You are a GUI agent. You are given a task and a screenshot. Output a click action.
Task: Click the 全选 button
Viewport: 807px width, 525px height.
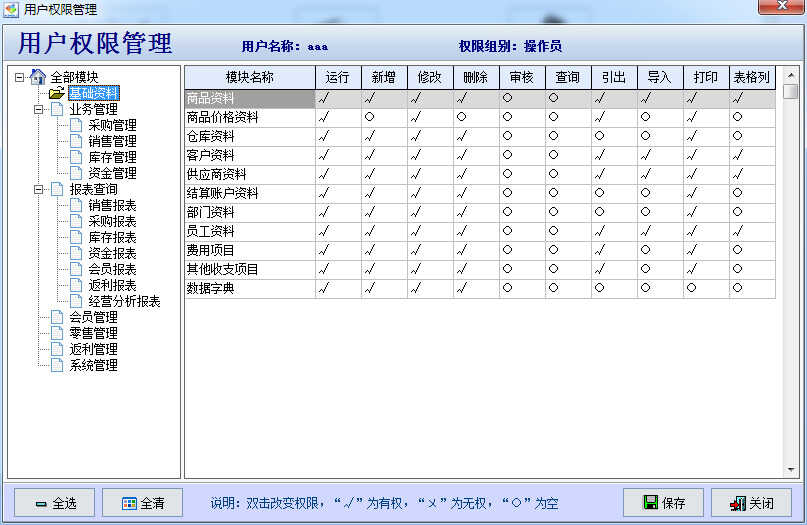point(55,503)
